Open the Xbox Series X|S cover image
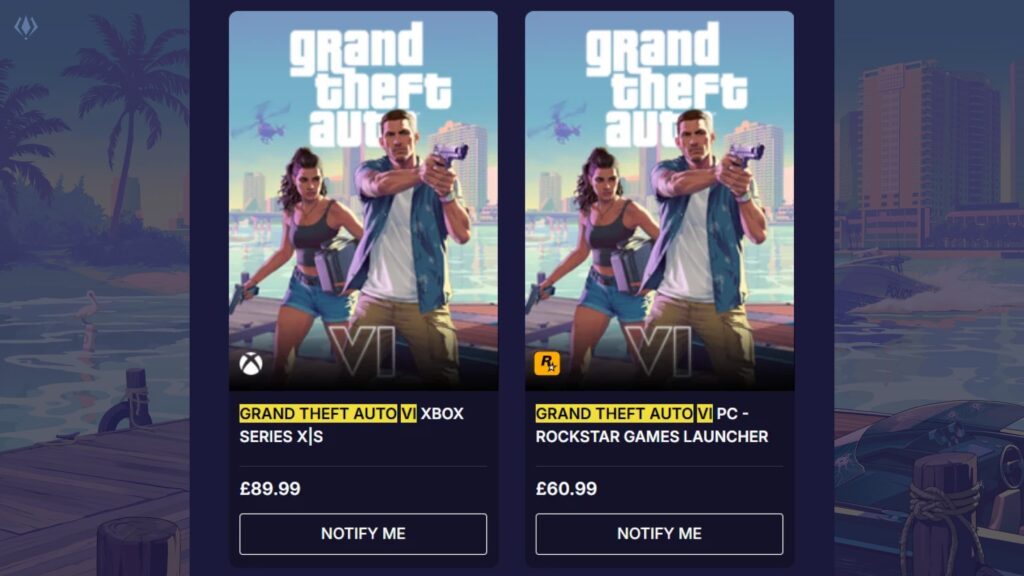The image size is (1024, 576). point(363,200)
